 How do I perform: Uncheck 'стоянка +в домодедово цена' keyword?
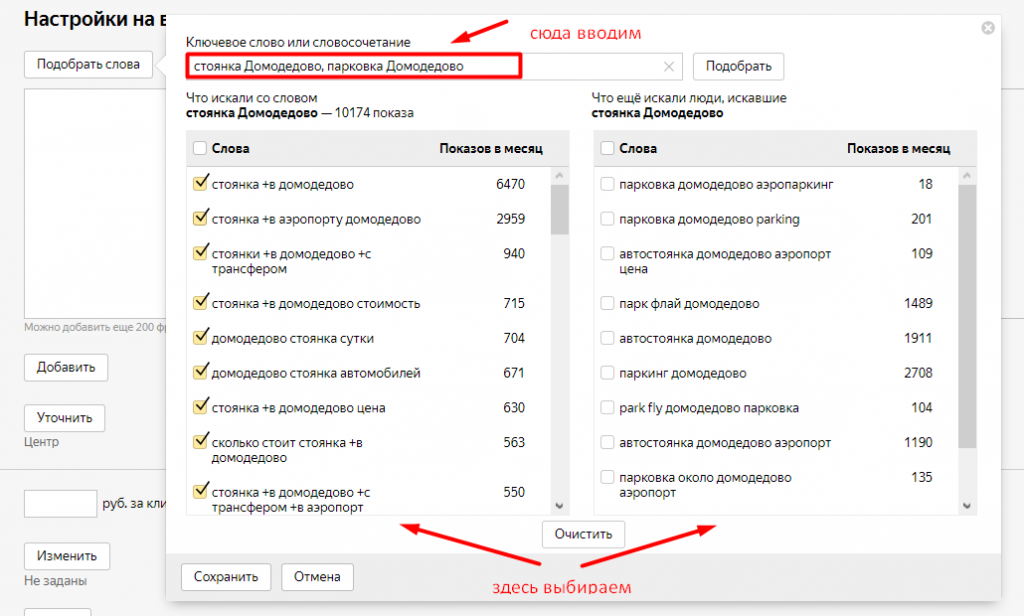[x=200, y=407]
